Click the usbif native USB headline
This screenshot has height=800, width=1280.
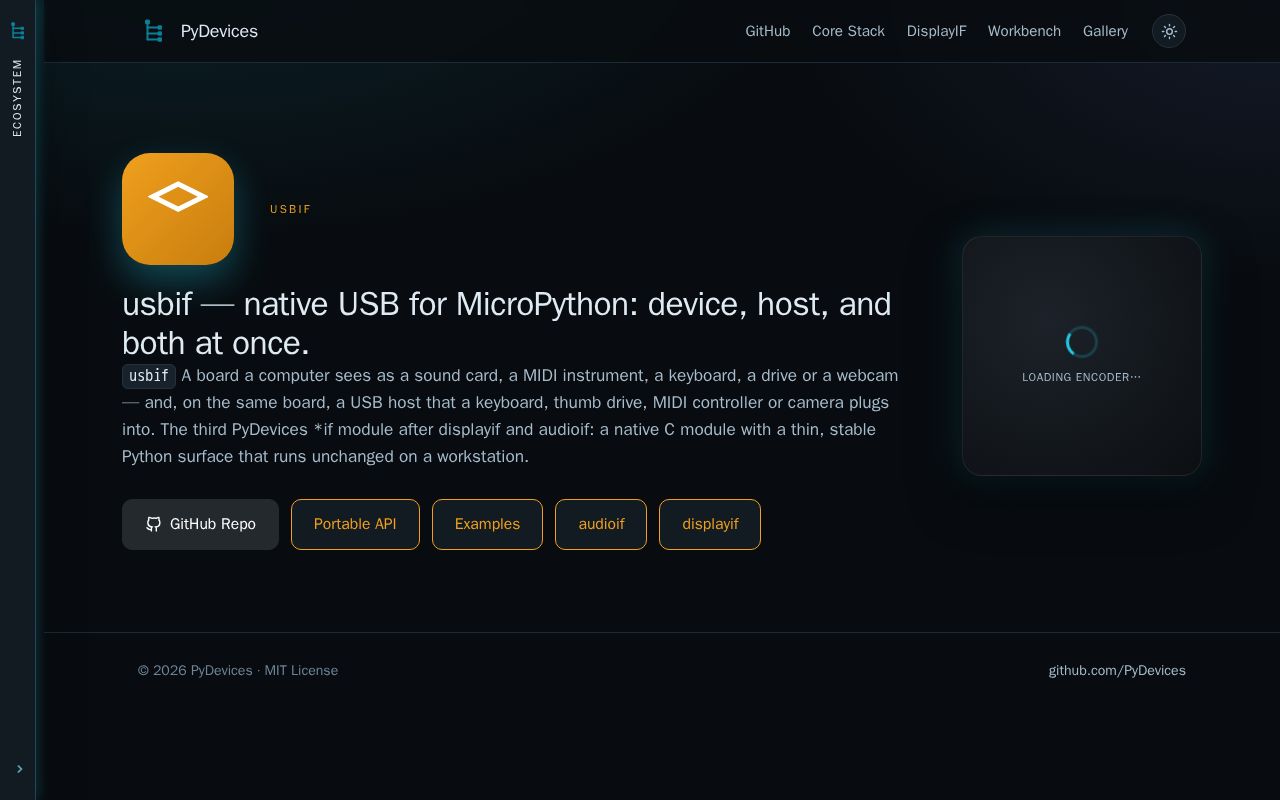coord(507,323)
